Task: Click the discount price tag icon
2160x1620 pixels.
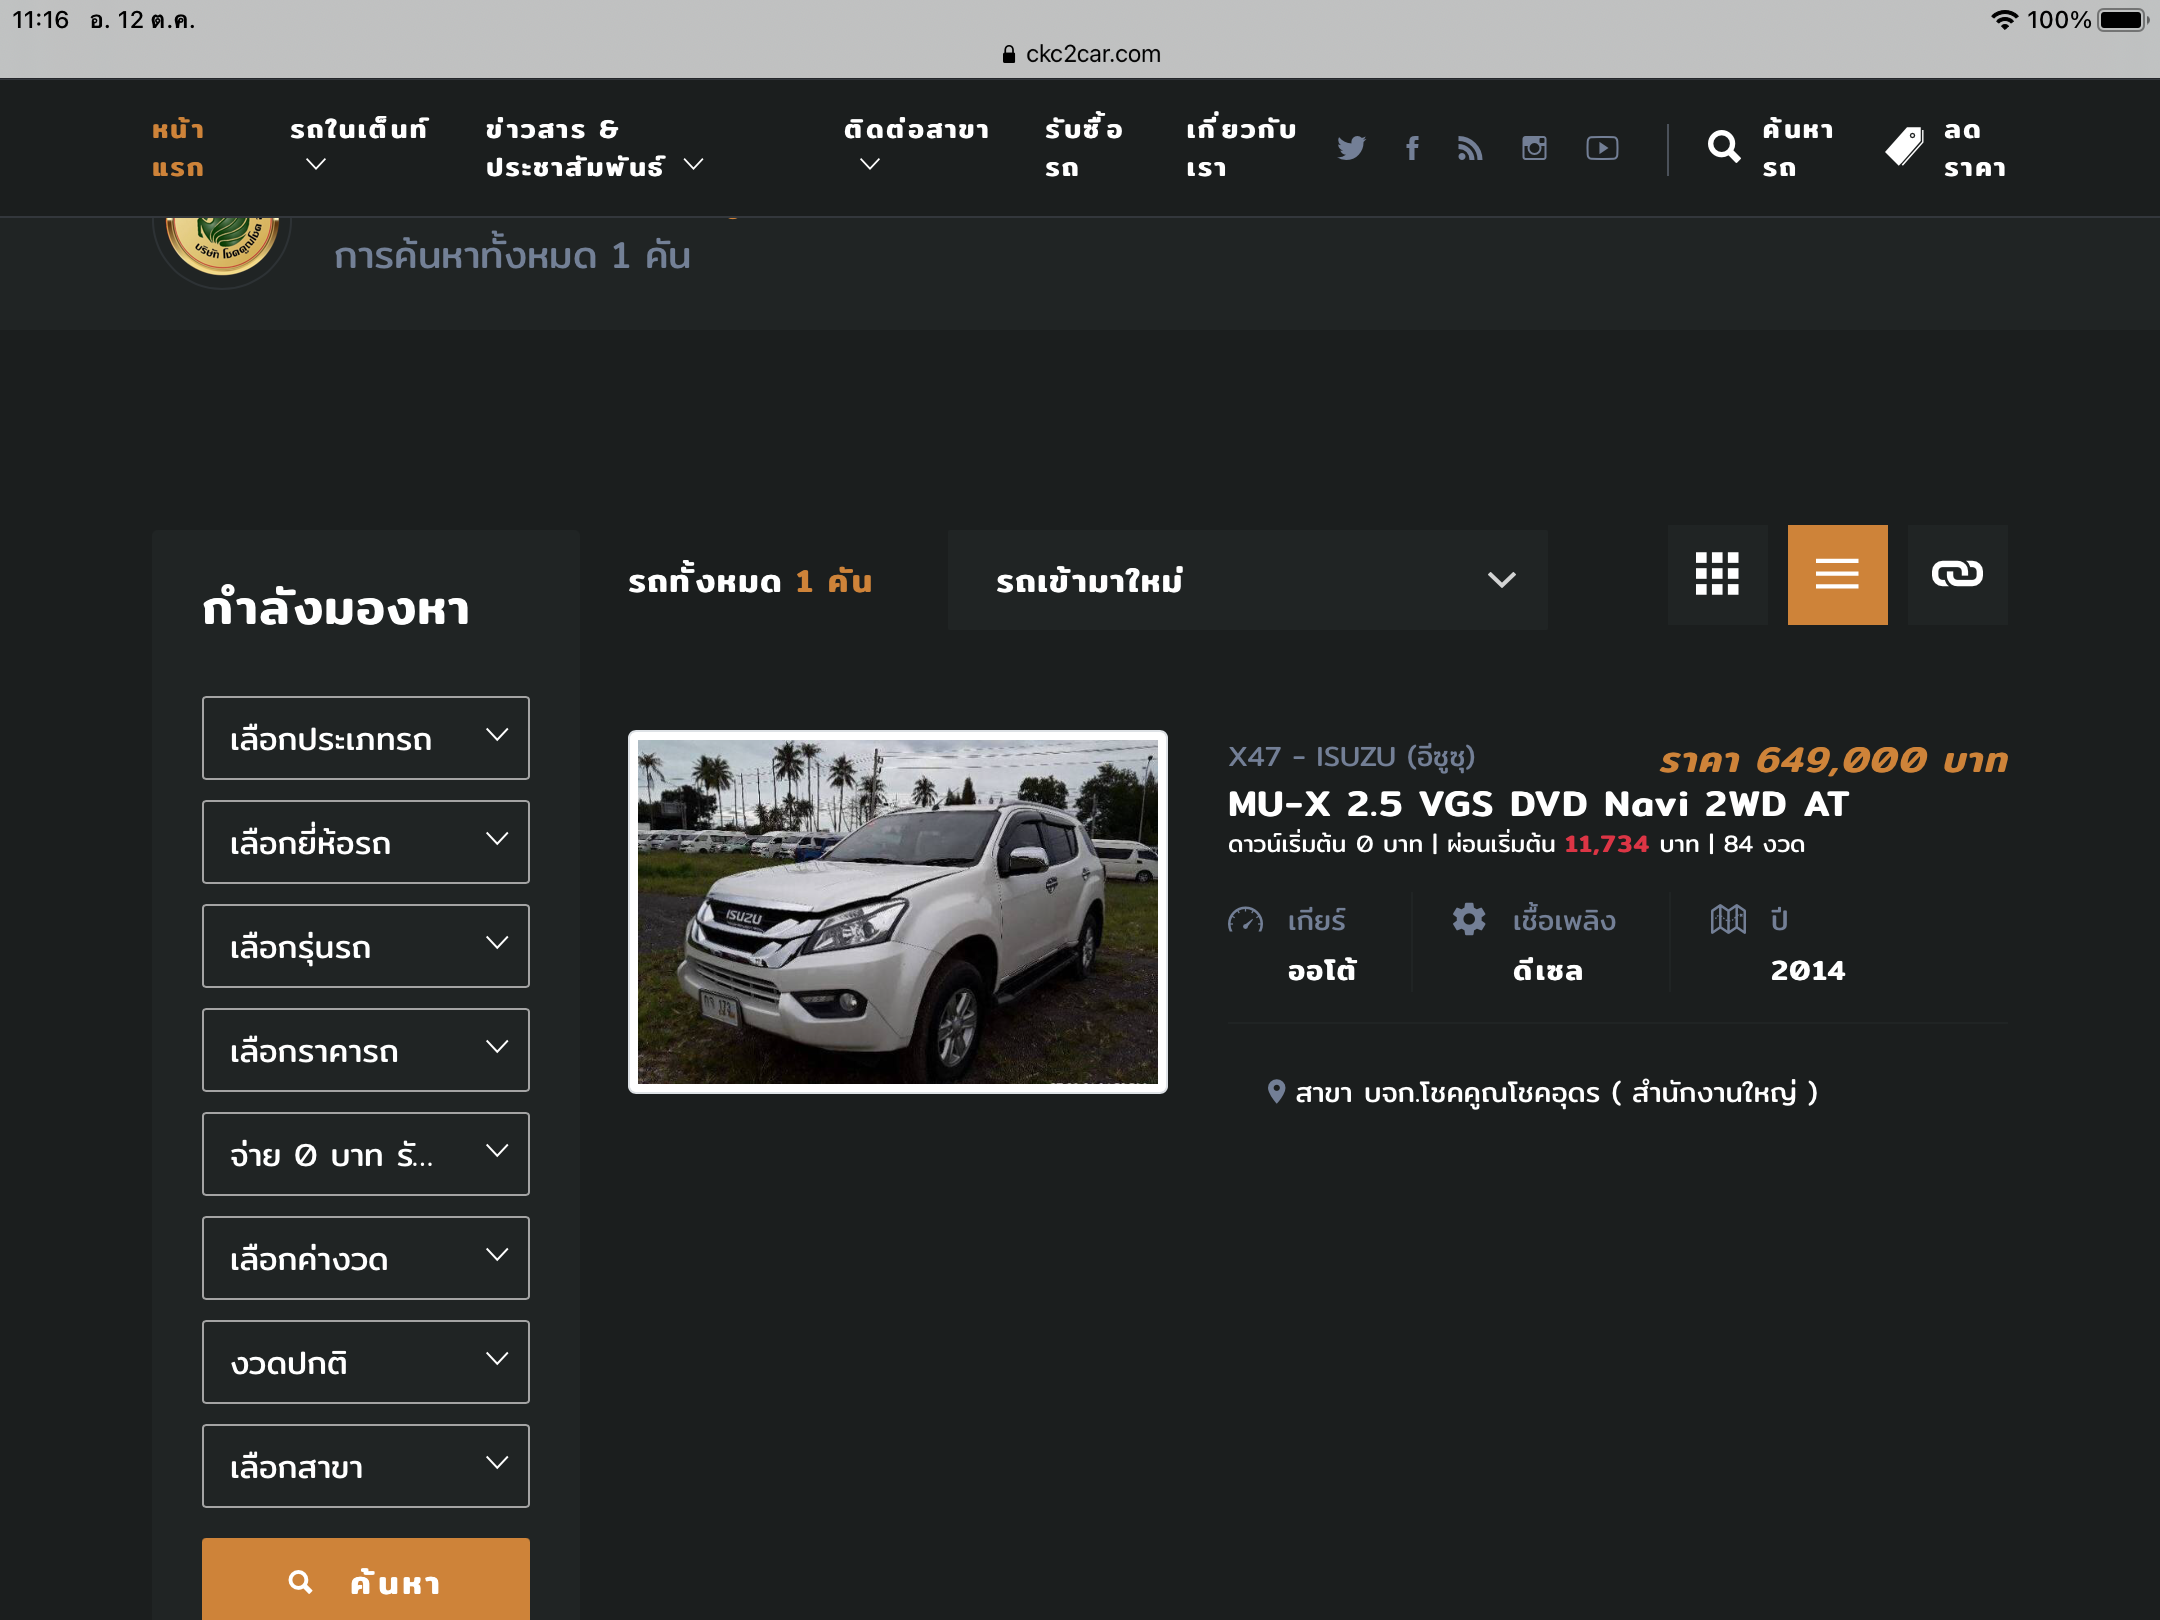Action: point(1904,148)
